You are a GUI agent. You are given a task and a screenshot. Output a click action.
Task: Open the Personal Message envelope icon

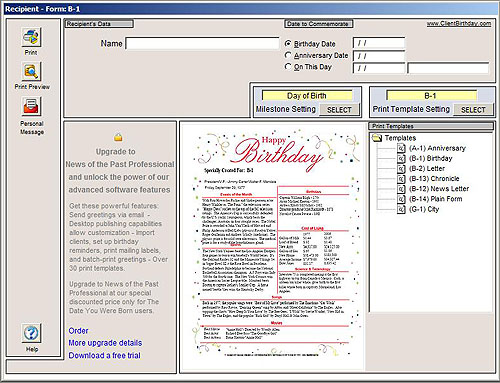[31, 106]
